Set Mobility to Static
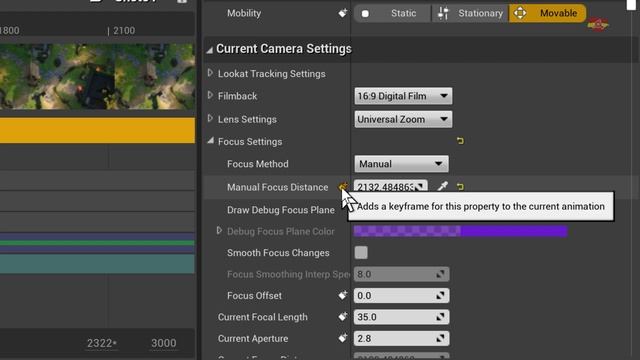640x360 pixels. tap(392, 13)
